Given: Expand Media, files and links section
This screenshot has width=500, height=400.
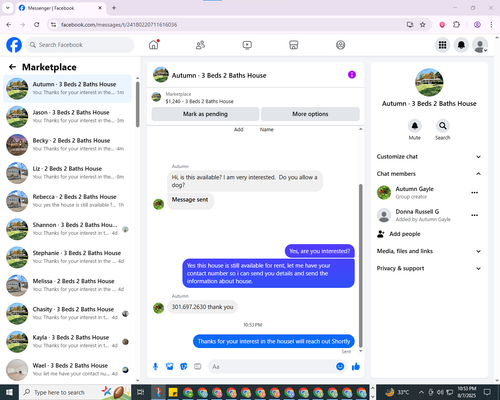Looking at the screenshot, I should [x=429, y=251].
